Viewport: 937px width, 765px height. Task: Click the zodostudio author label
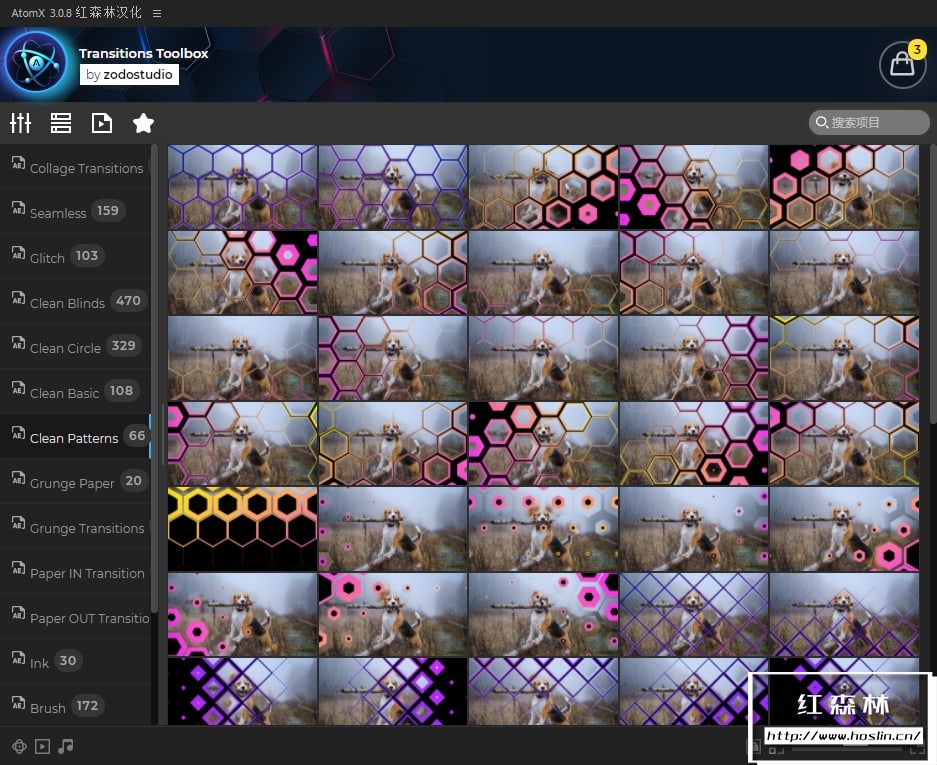tap(130, 75)
